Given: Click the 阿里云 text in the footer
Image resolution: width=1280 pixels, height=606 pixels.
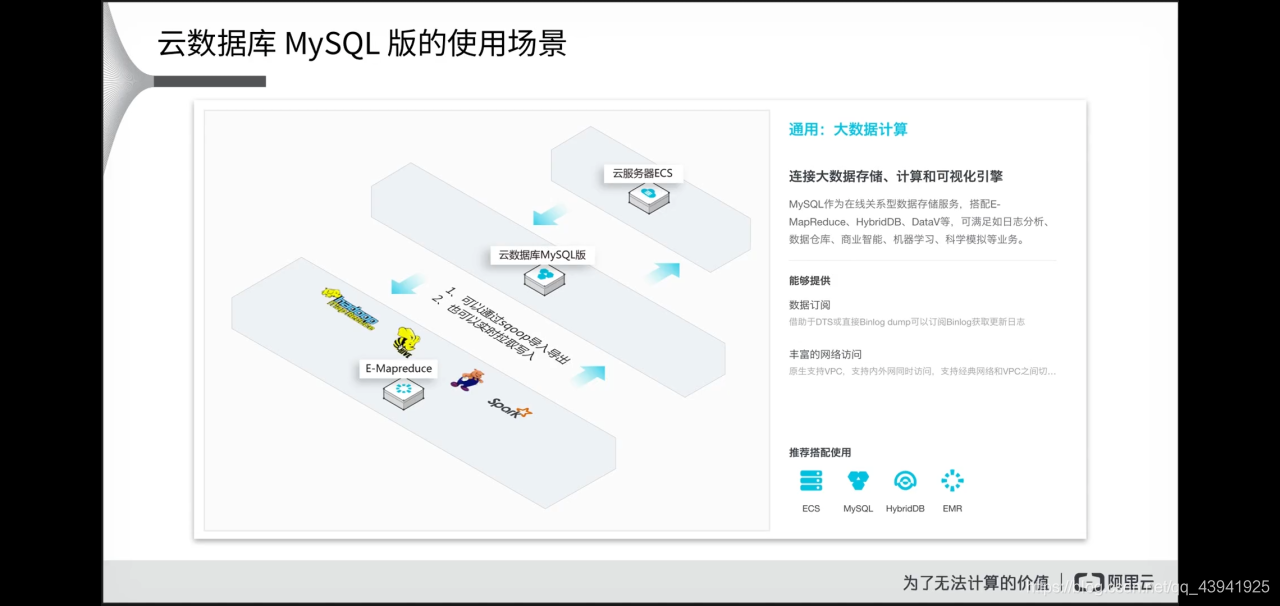Looking at the screenshot, I should point(1131,582).
